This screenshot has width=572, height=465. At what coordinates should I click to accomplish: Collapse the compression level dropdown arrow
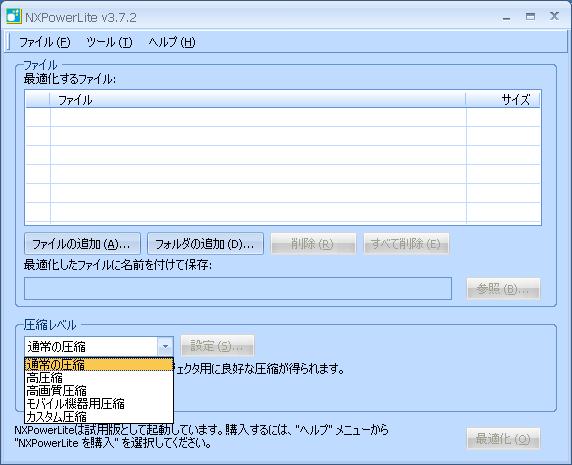[x=165, y=346]
